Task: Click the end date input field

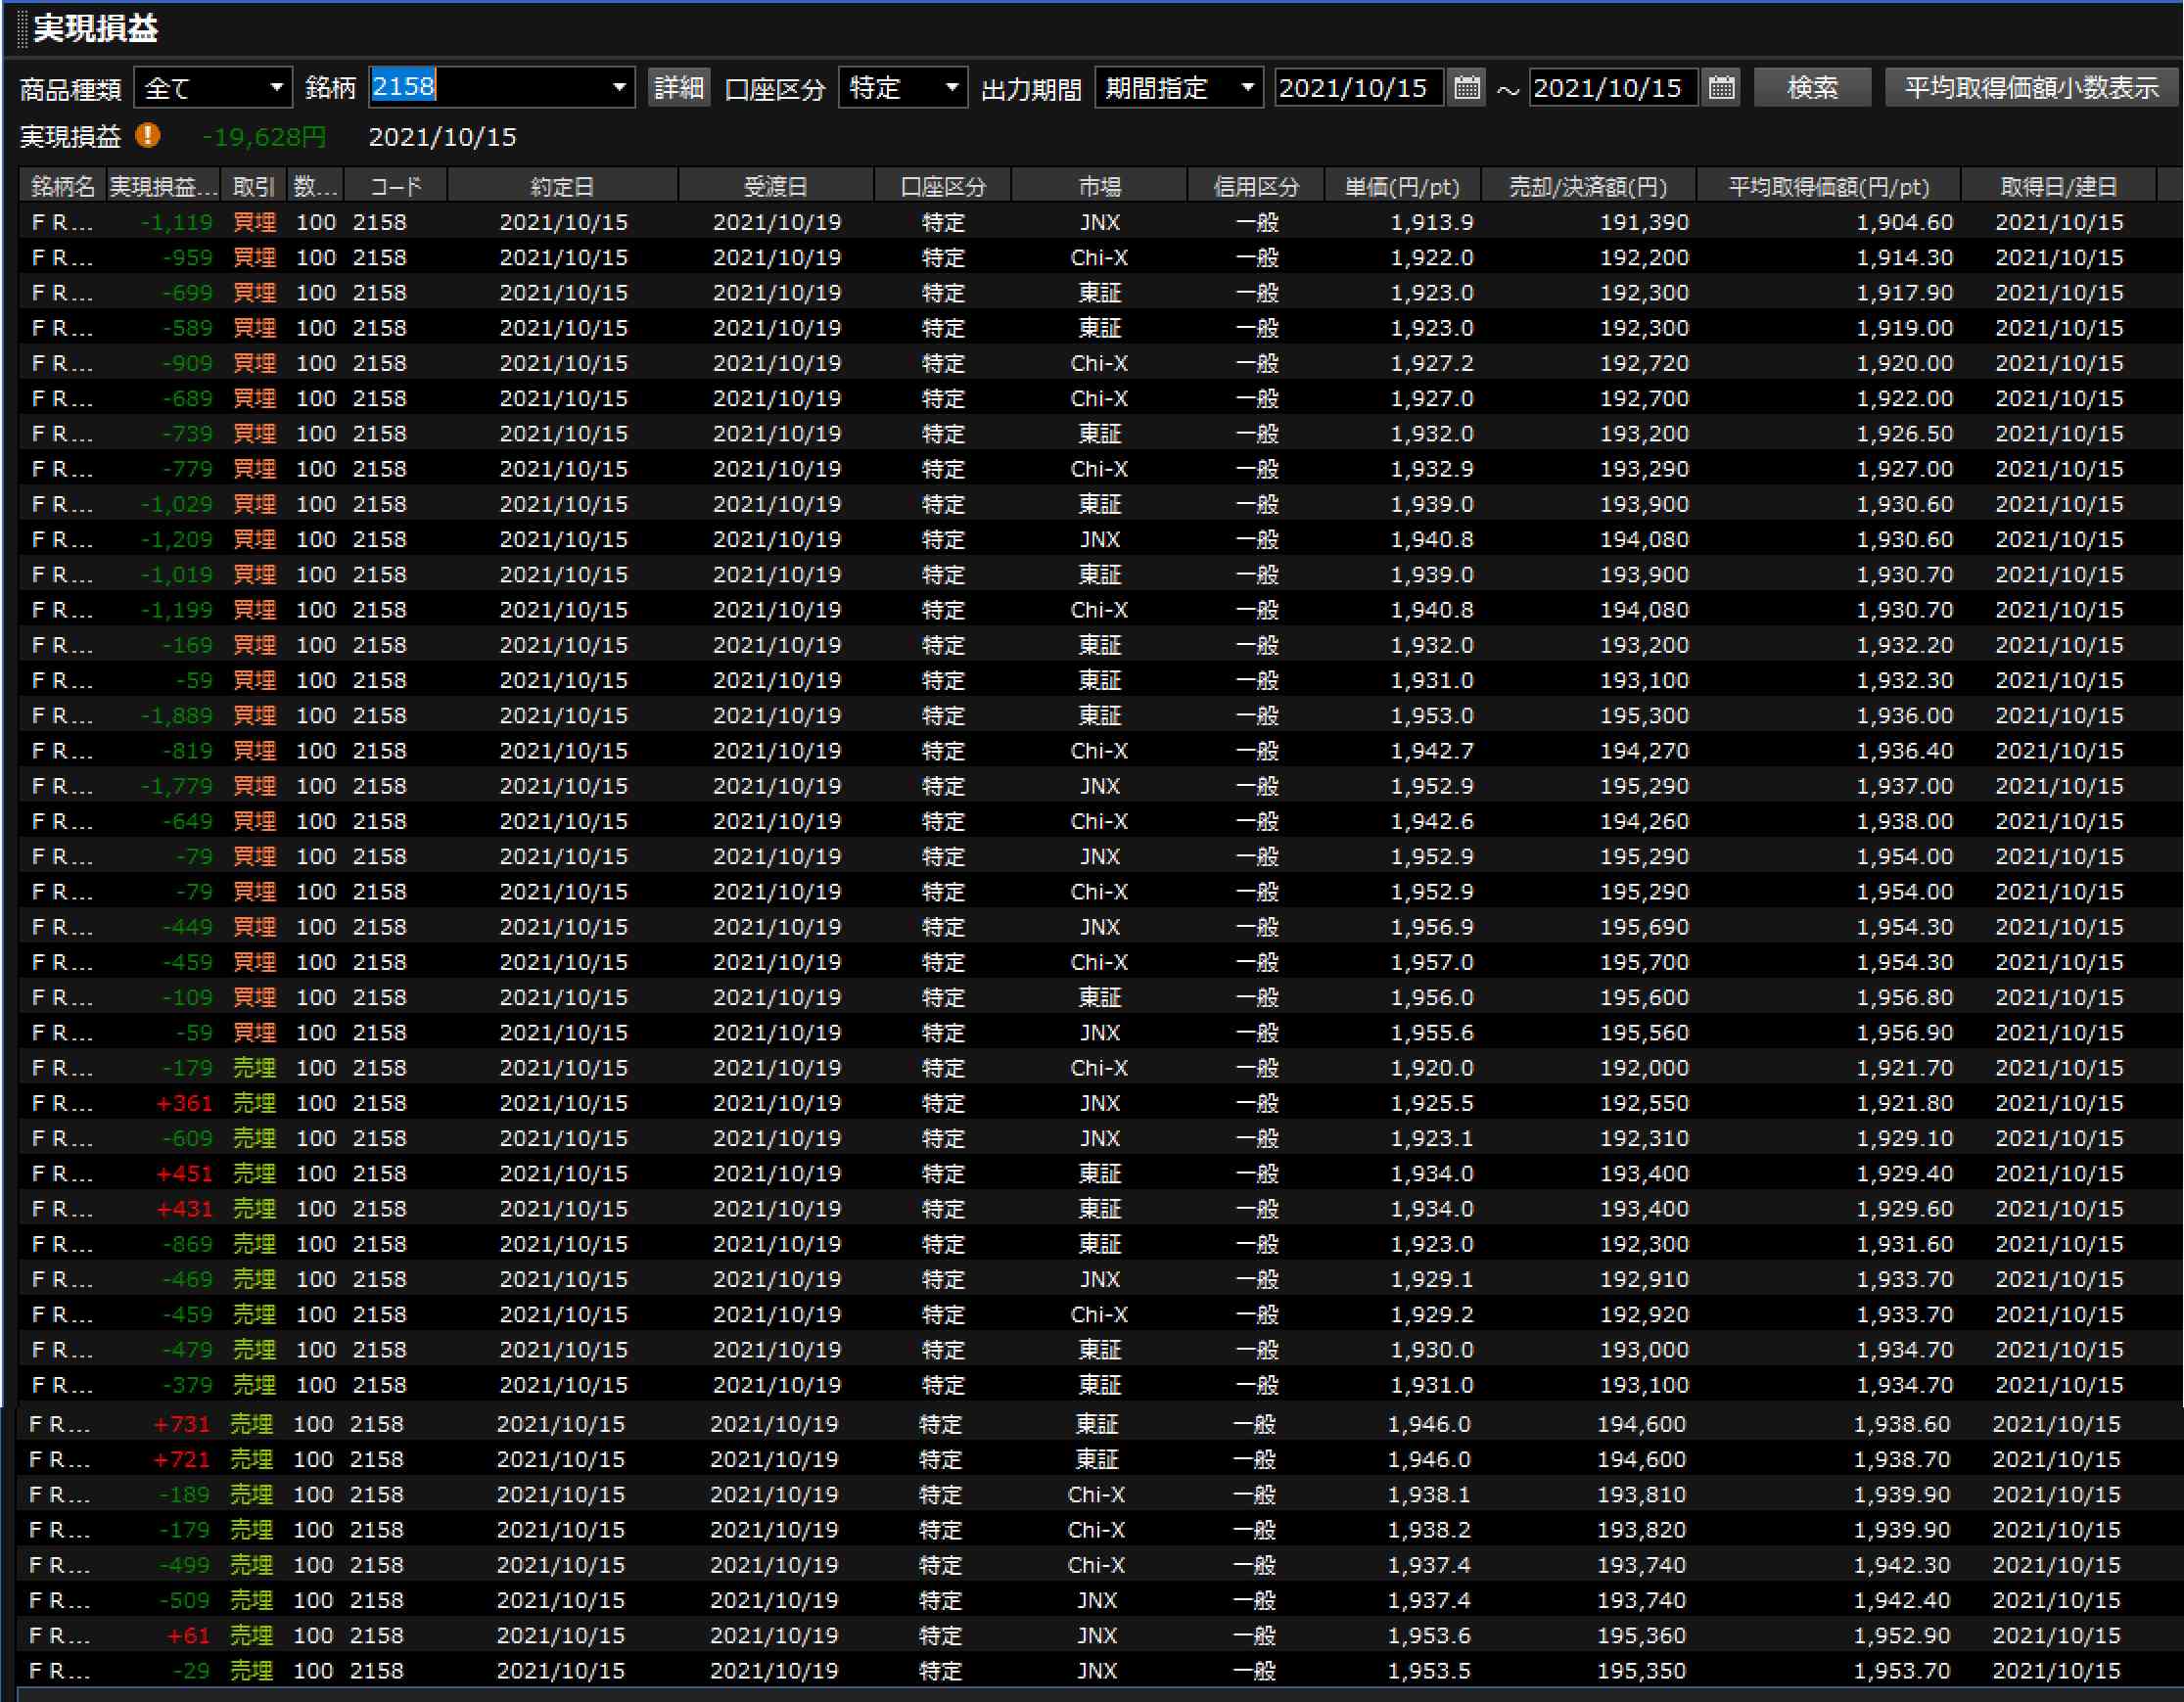Action: [x=1612, y=88]
